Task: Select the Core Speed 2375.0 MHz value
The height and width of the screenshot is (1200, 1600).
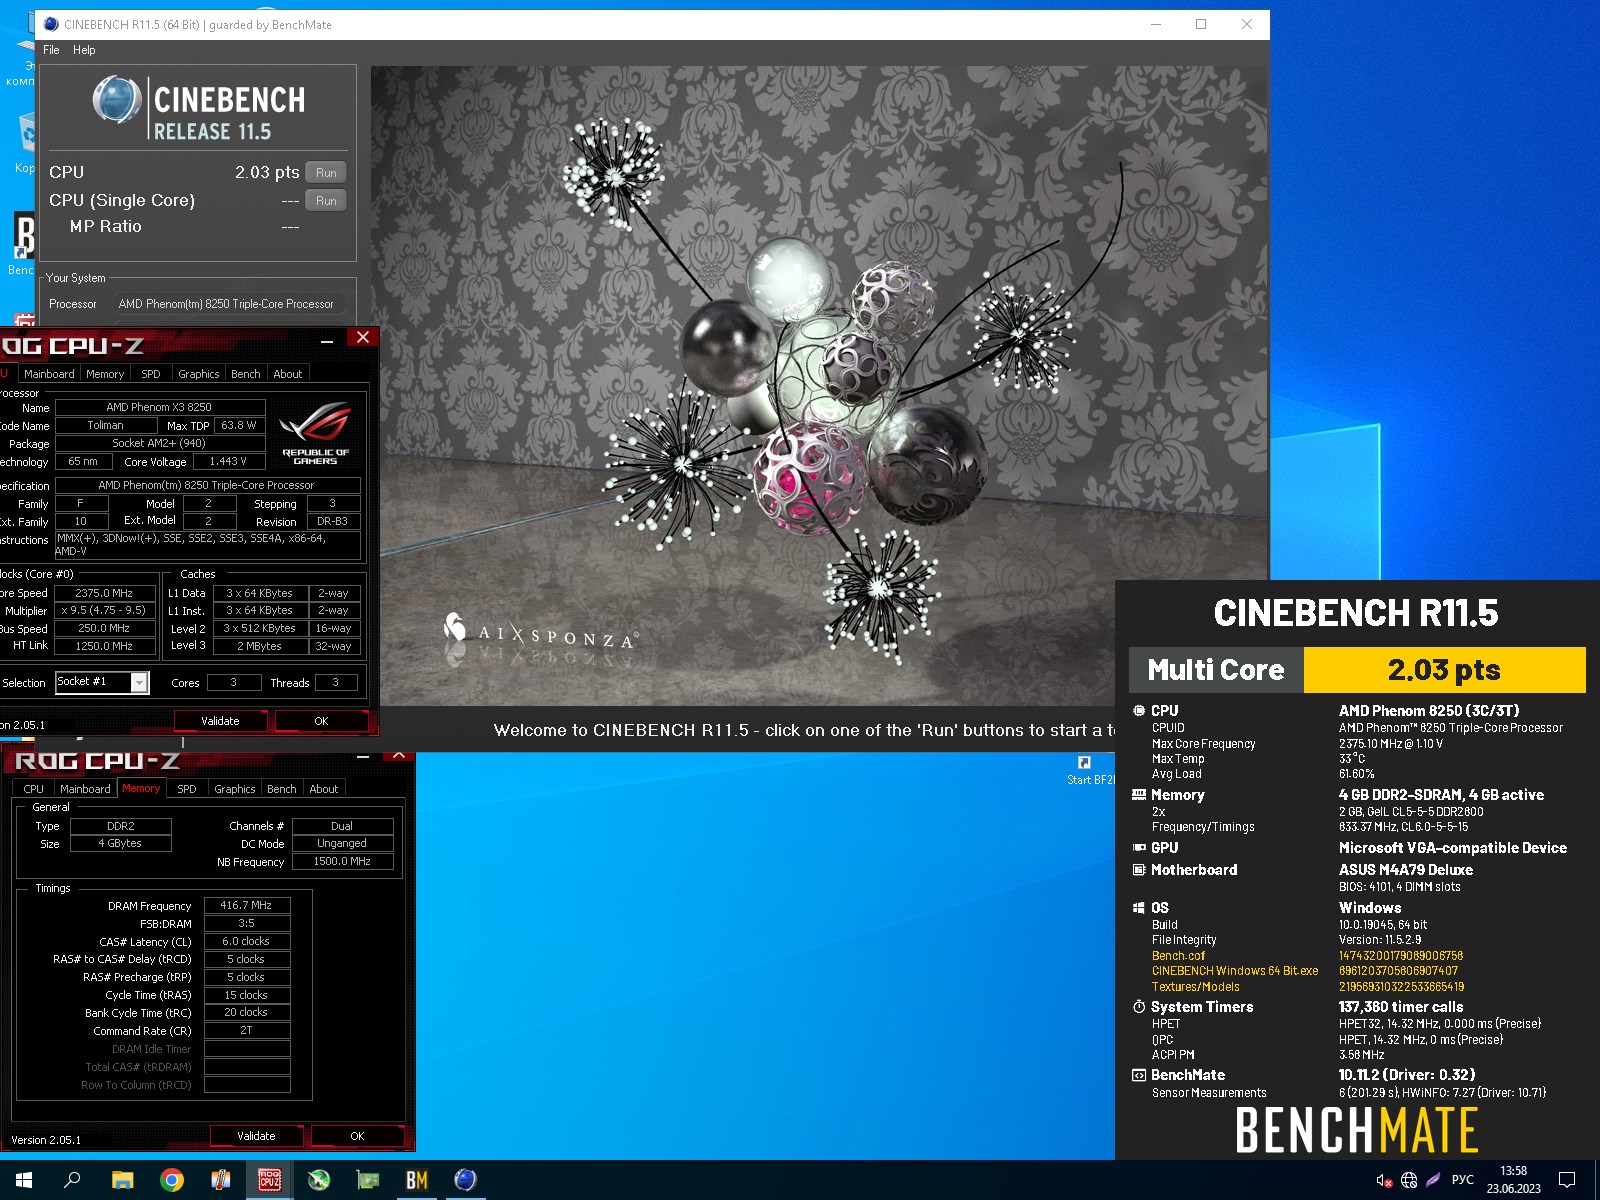Action: 105,593
